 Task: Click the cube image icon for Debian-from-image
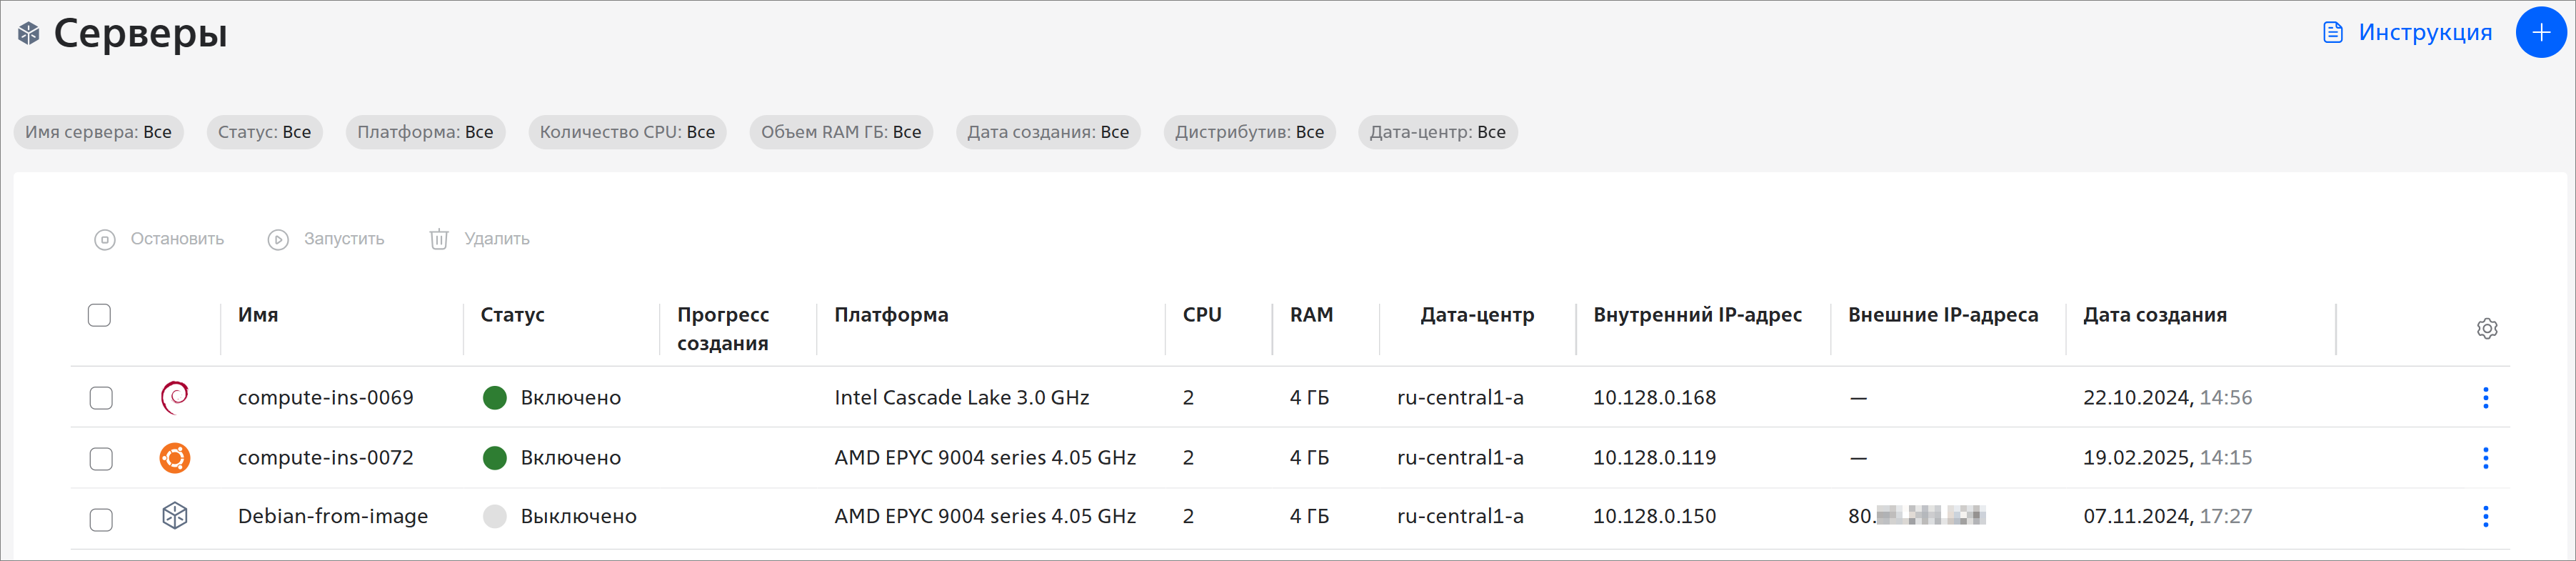pyautogui.click(x=175, y=516)
